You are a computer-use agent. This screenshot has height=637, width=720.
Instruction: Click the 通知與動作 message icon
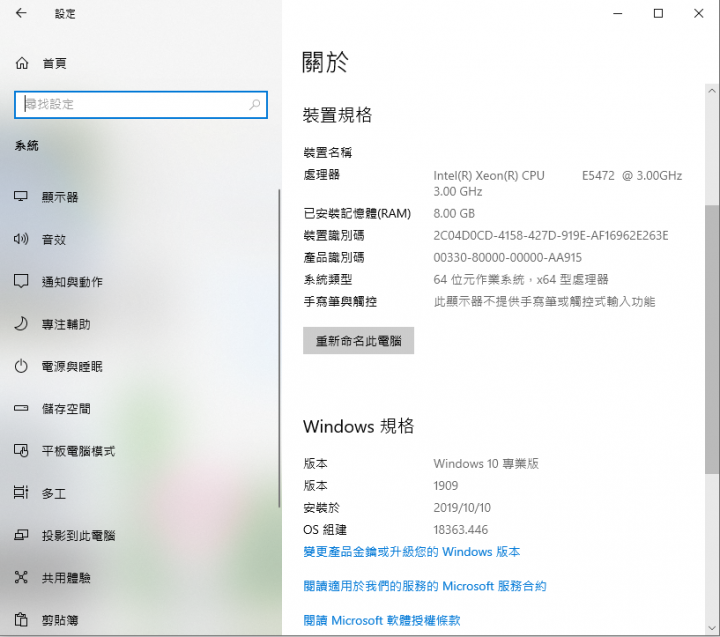[x=21, y=282]
